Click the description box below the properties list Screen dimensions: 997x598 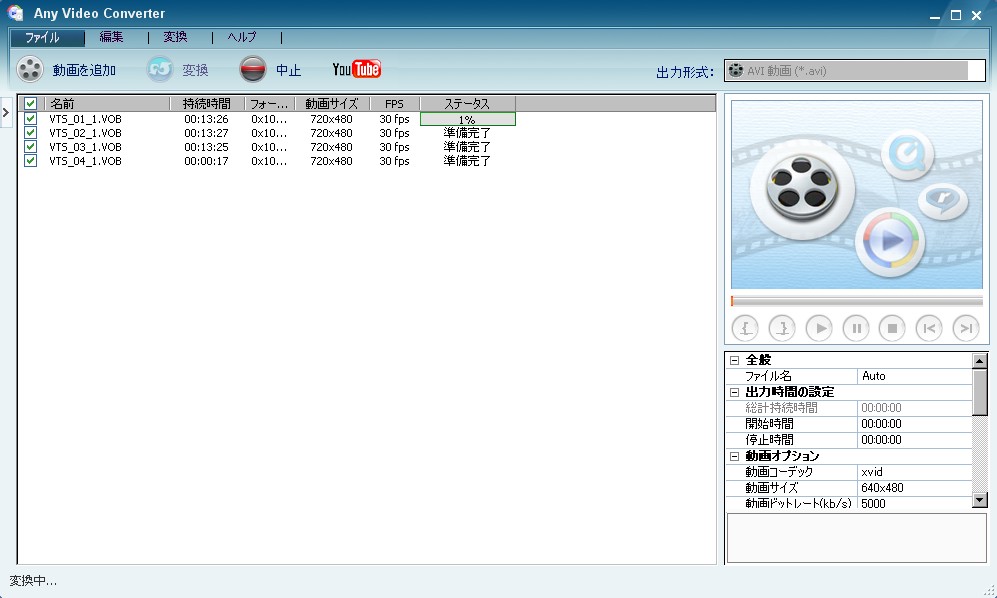point(856,538)
